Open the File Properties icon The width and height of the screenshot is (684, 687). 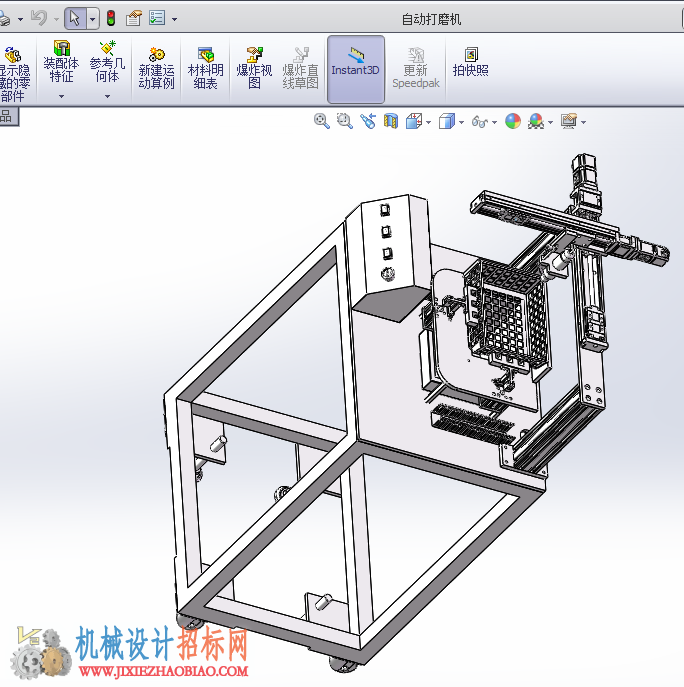[x=134, y=18]
